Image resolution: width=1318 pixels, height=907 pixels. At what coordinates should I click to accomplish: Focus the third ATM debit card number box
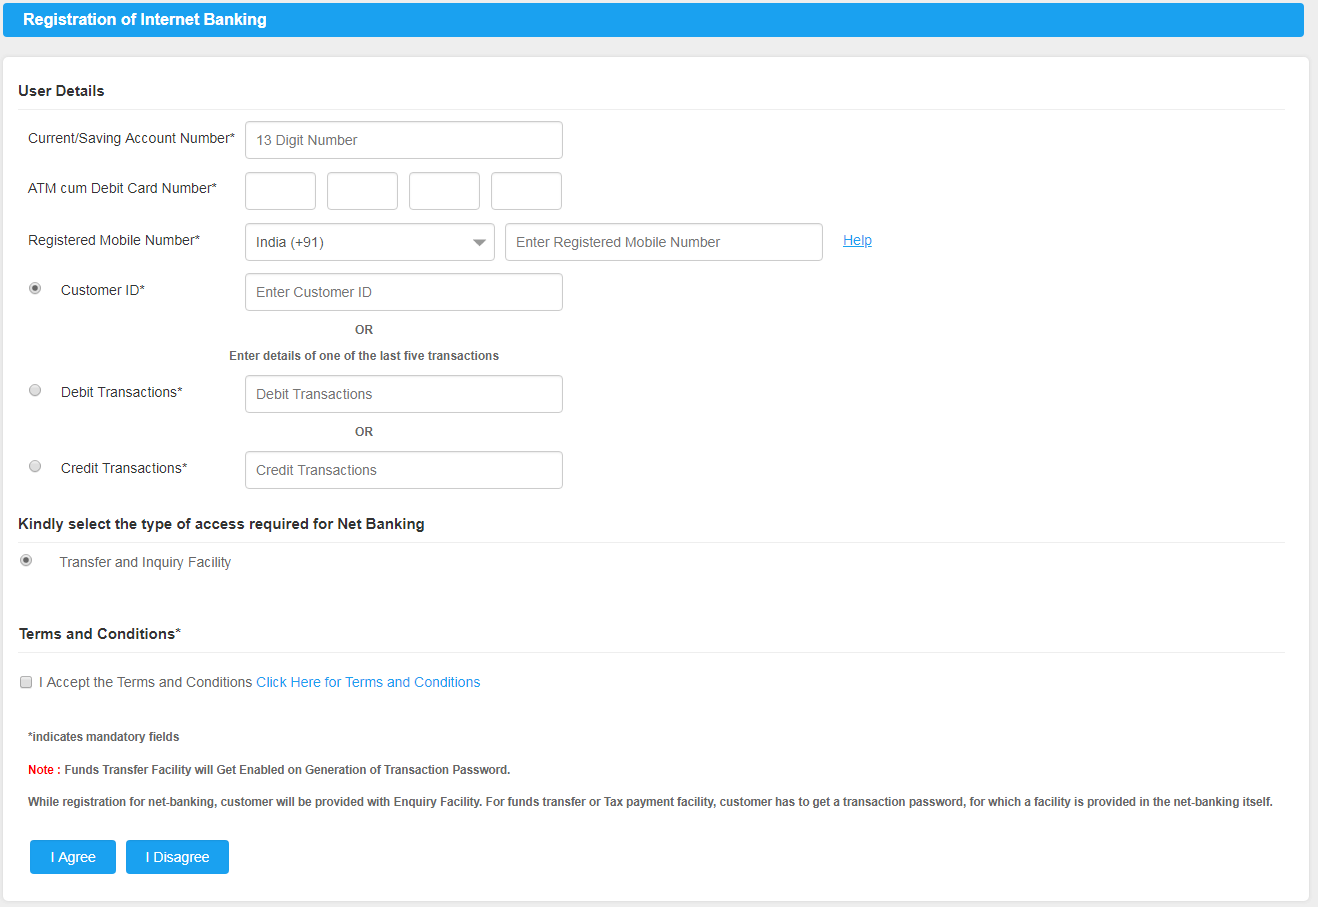point(444,191)
